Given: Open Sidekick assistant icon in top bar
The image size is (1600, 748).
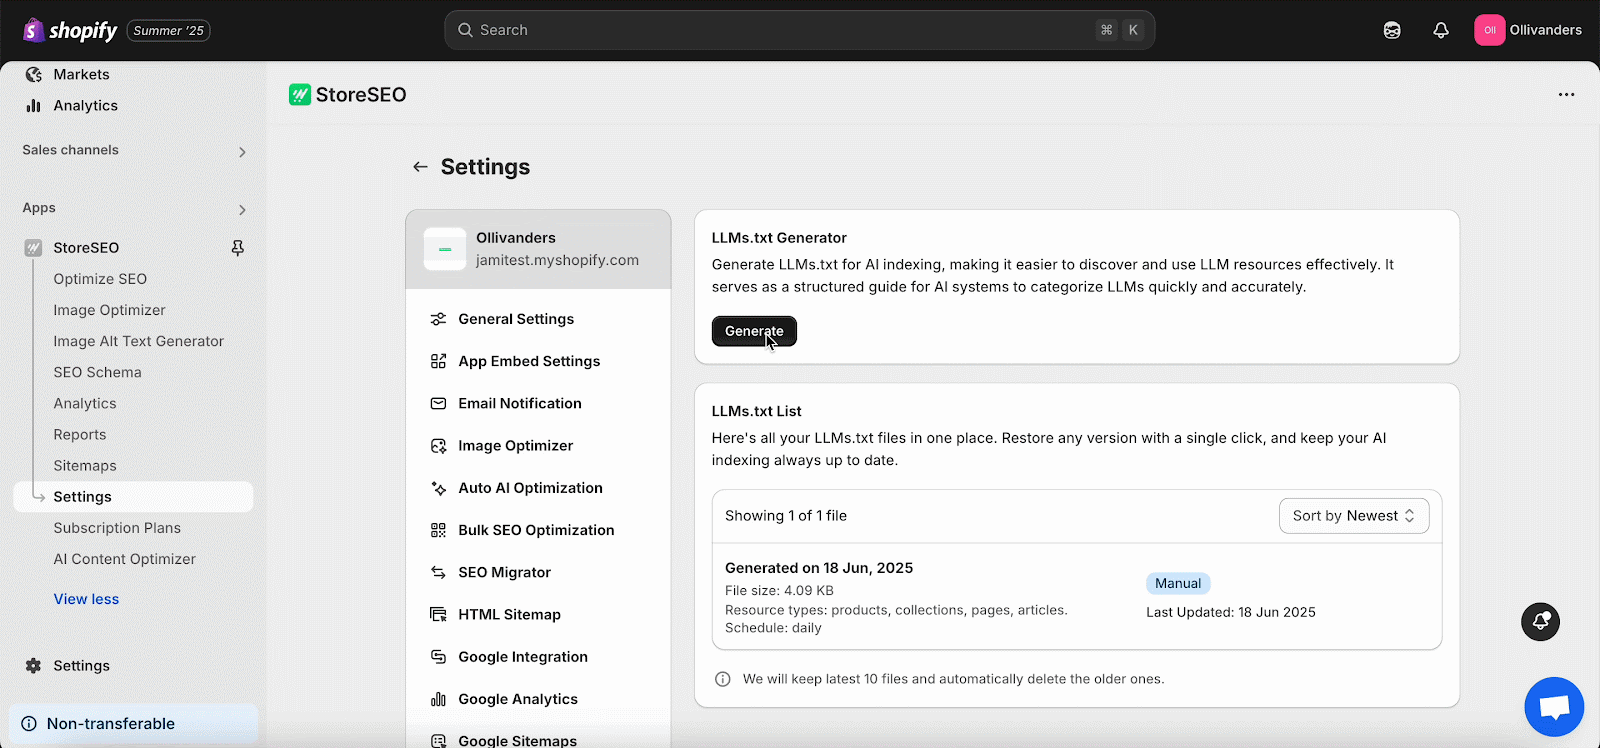Looking at the screenshot, I should (1392, 30).
